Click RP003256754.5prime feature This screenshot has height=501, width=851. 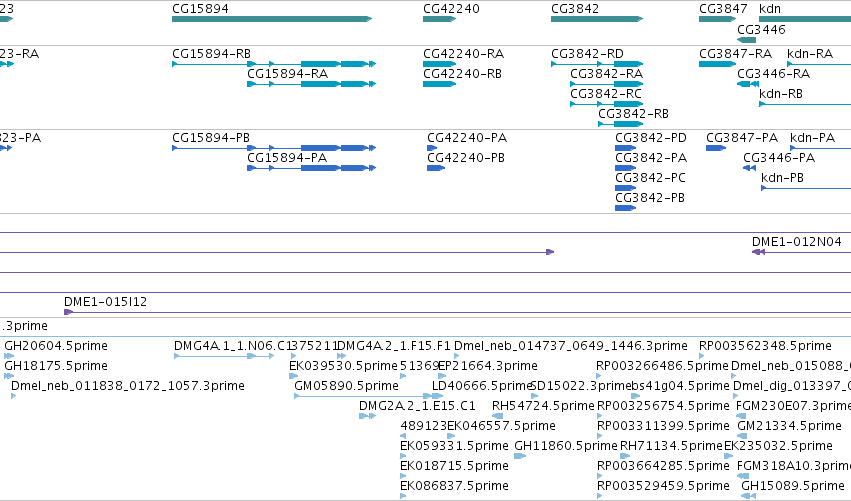tap(600, 416)
